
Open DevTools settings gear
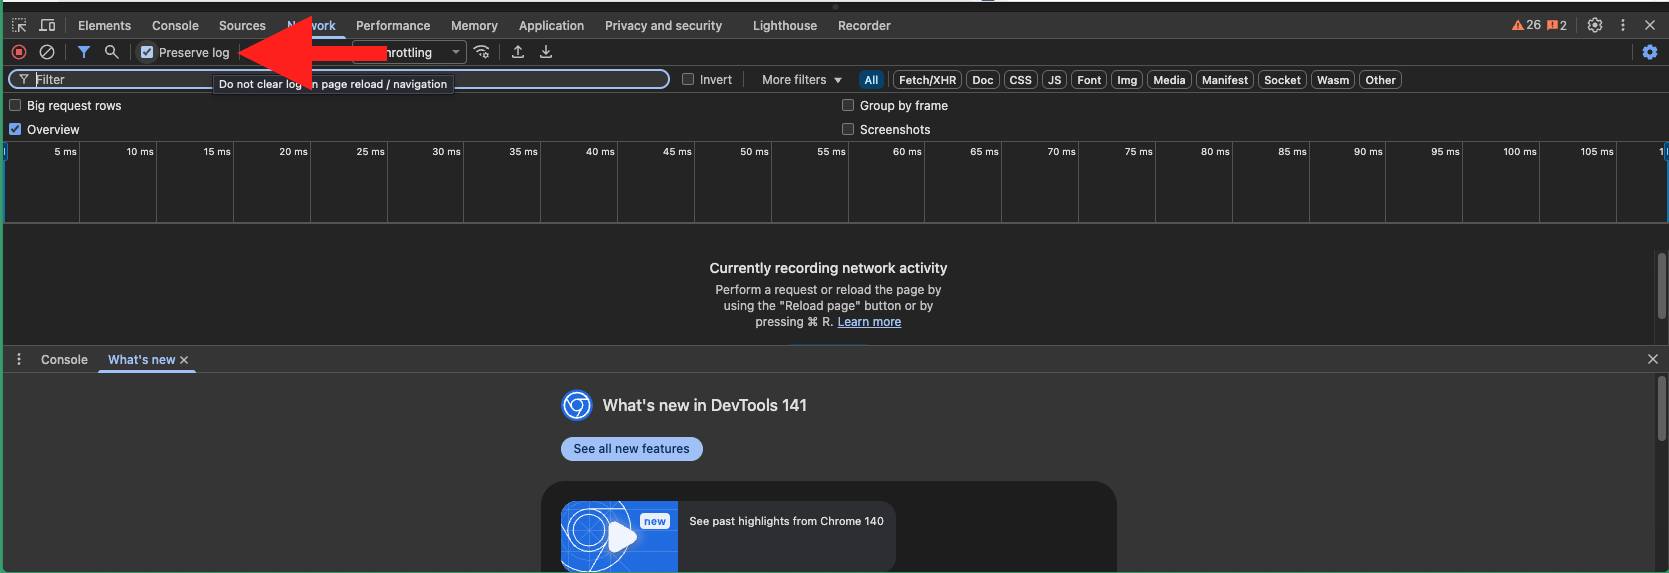(x=1595, y=25)
